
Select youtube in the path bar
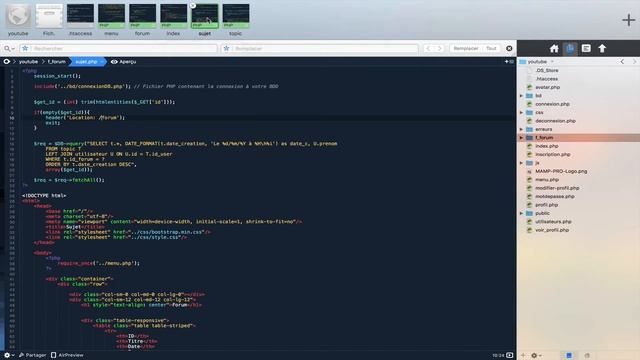pos(28,62)
